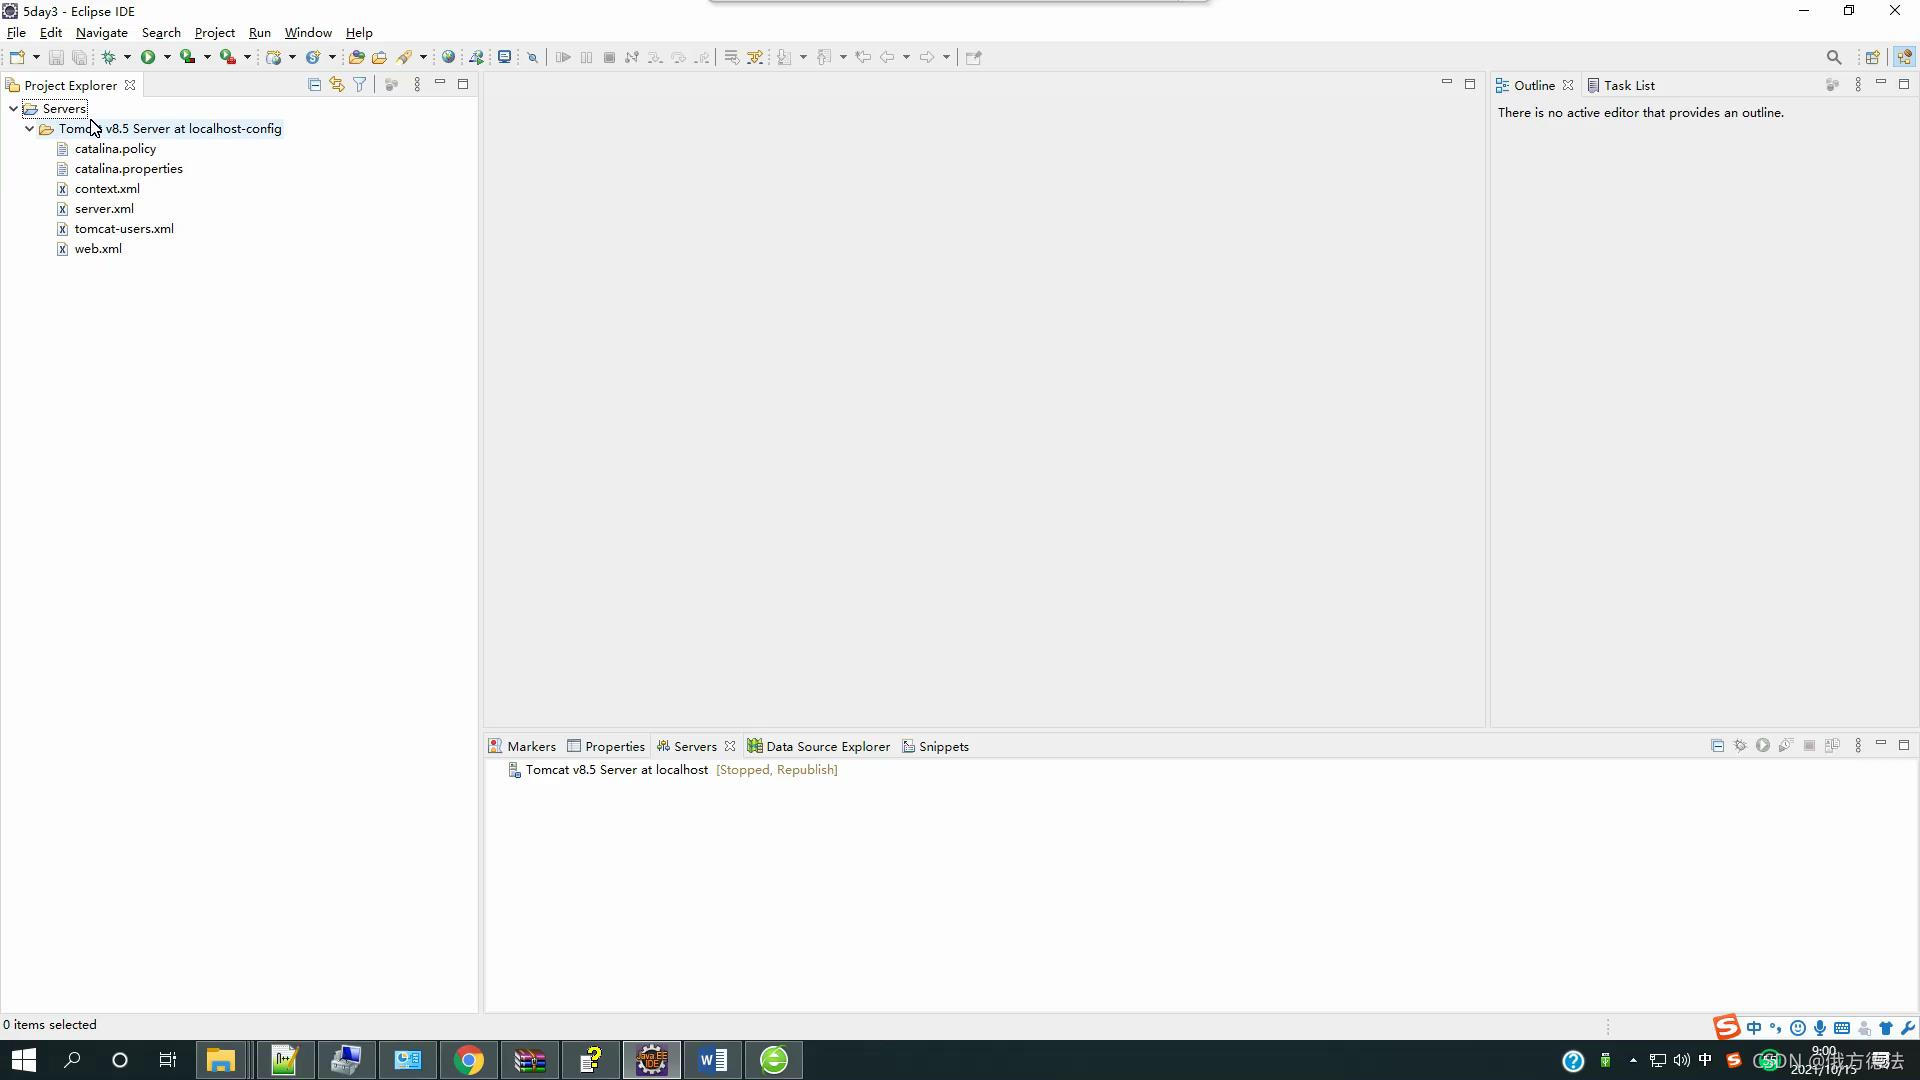Click the Save All toolbar icon

(x=79, y=57)
